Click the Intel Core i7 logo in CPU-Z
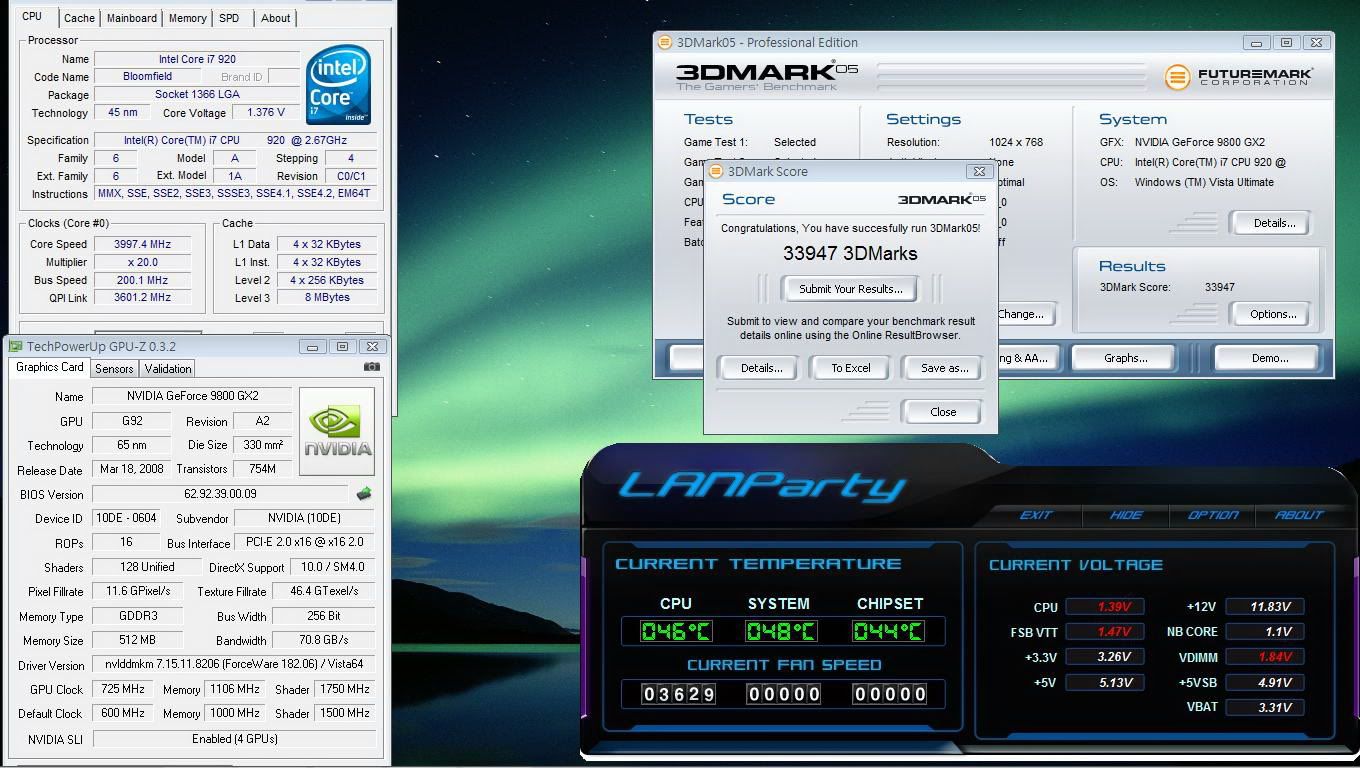1360x768 pixels. pyautogui.click(x=338, y=85)
